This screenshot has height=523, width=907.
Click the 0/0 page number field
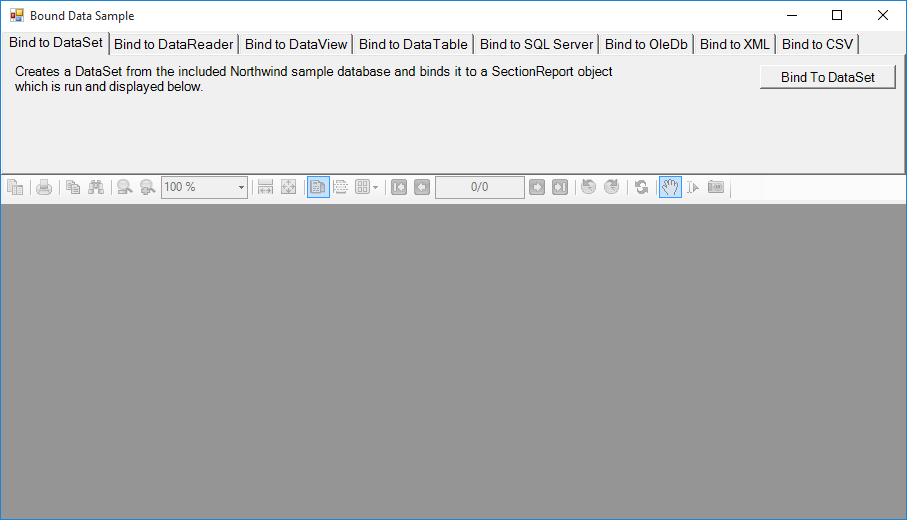point(480,187)
